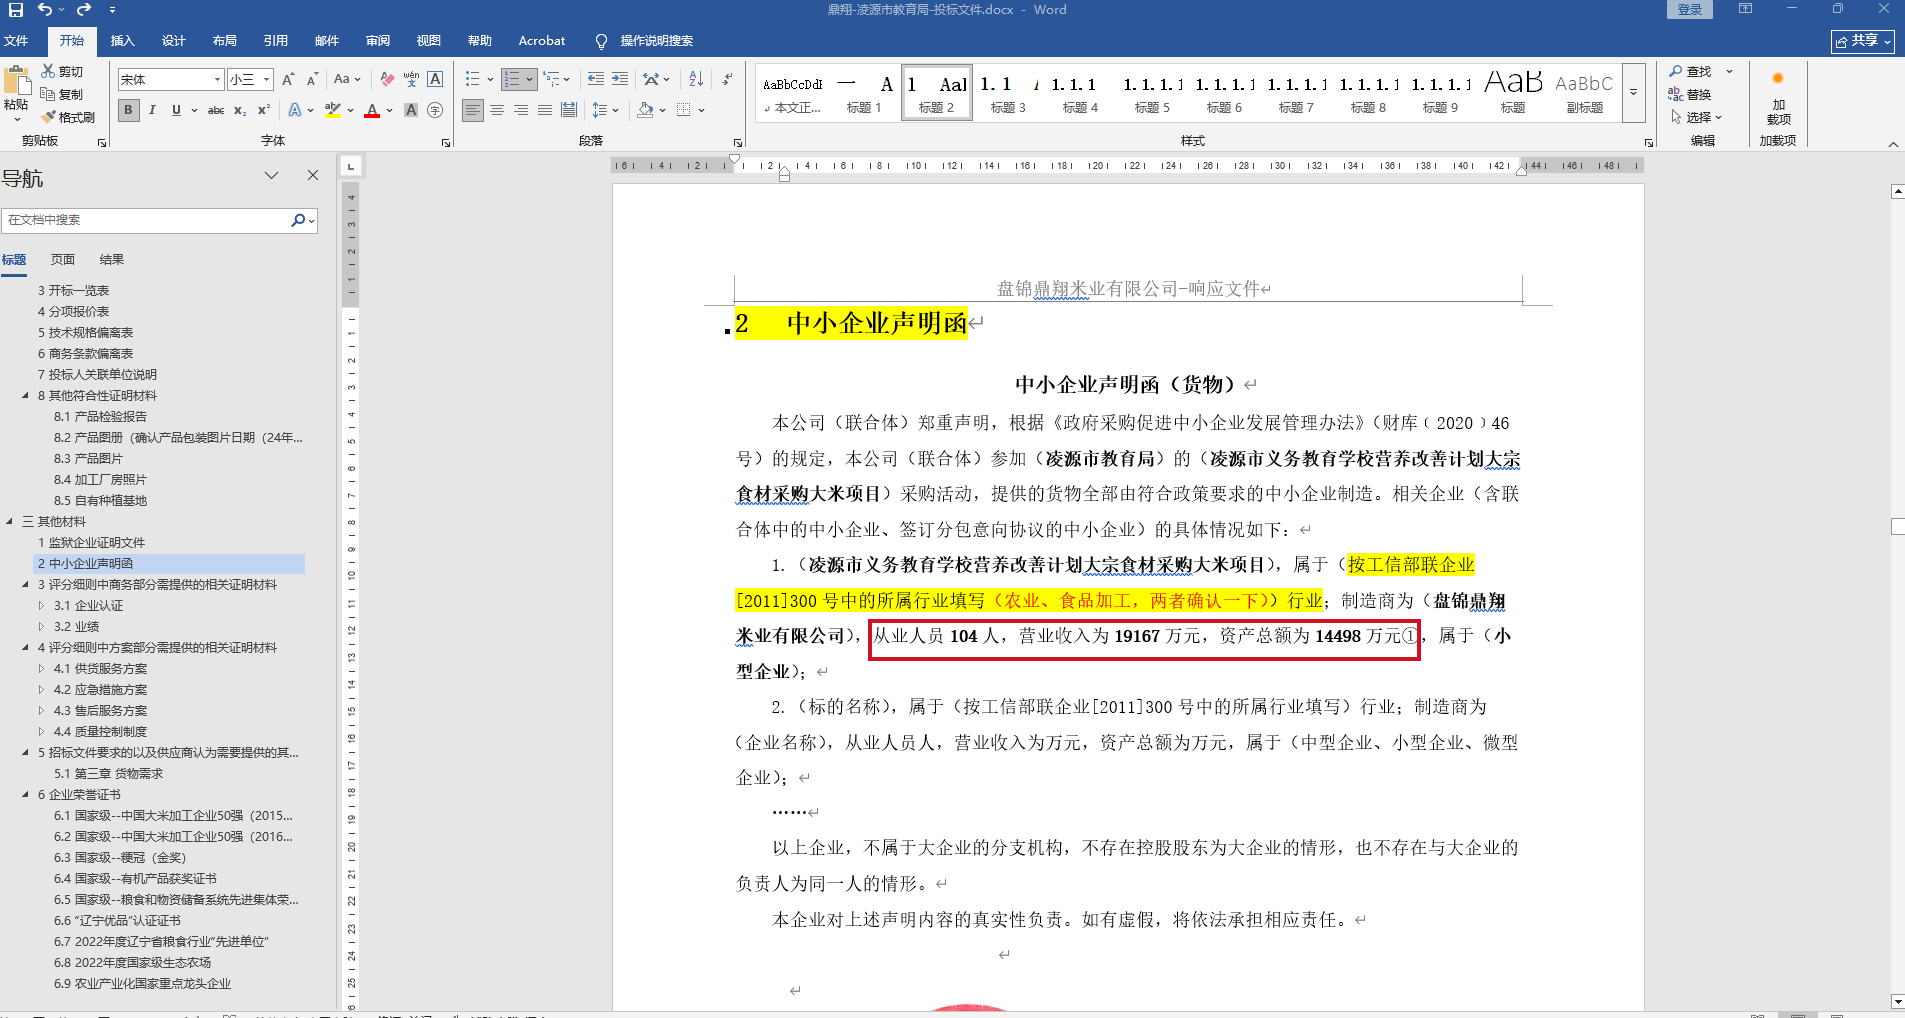Apply the 副标题 (Subtitle) style
Screen dimensions: 1905x1018
[x=1584, y=93]
